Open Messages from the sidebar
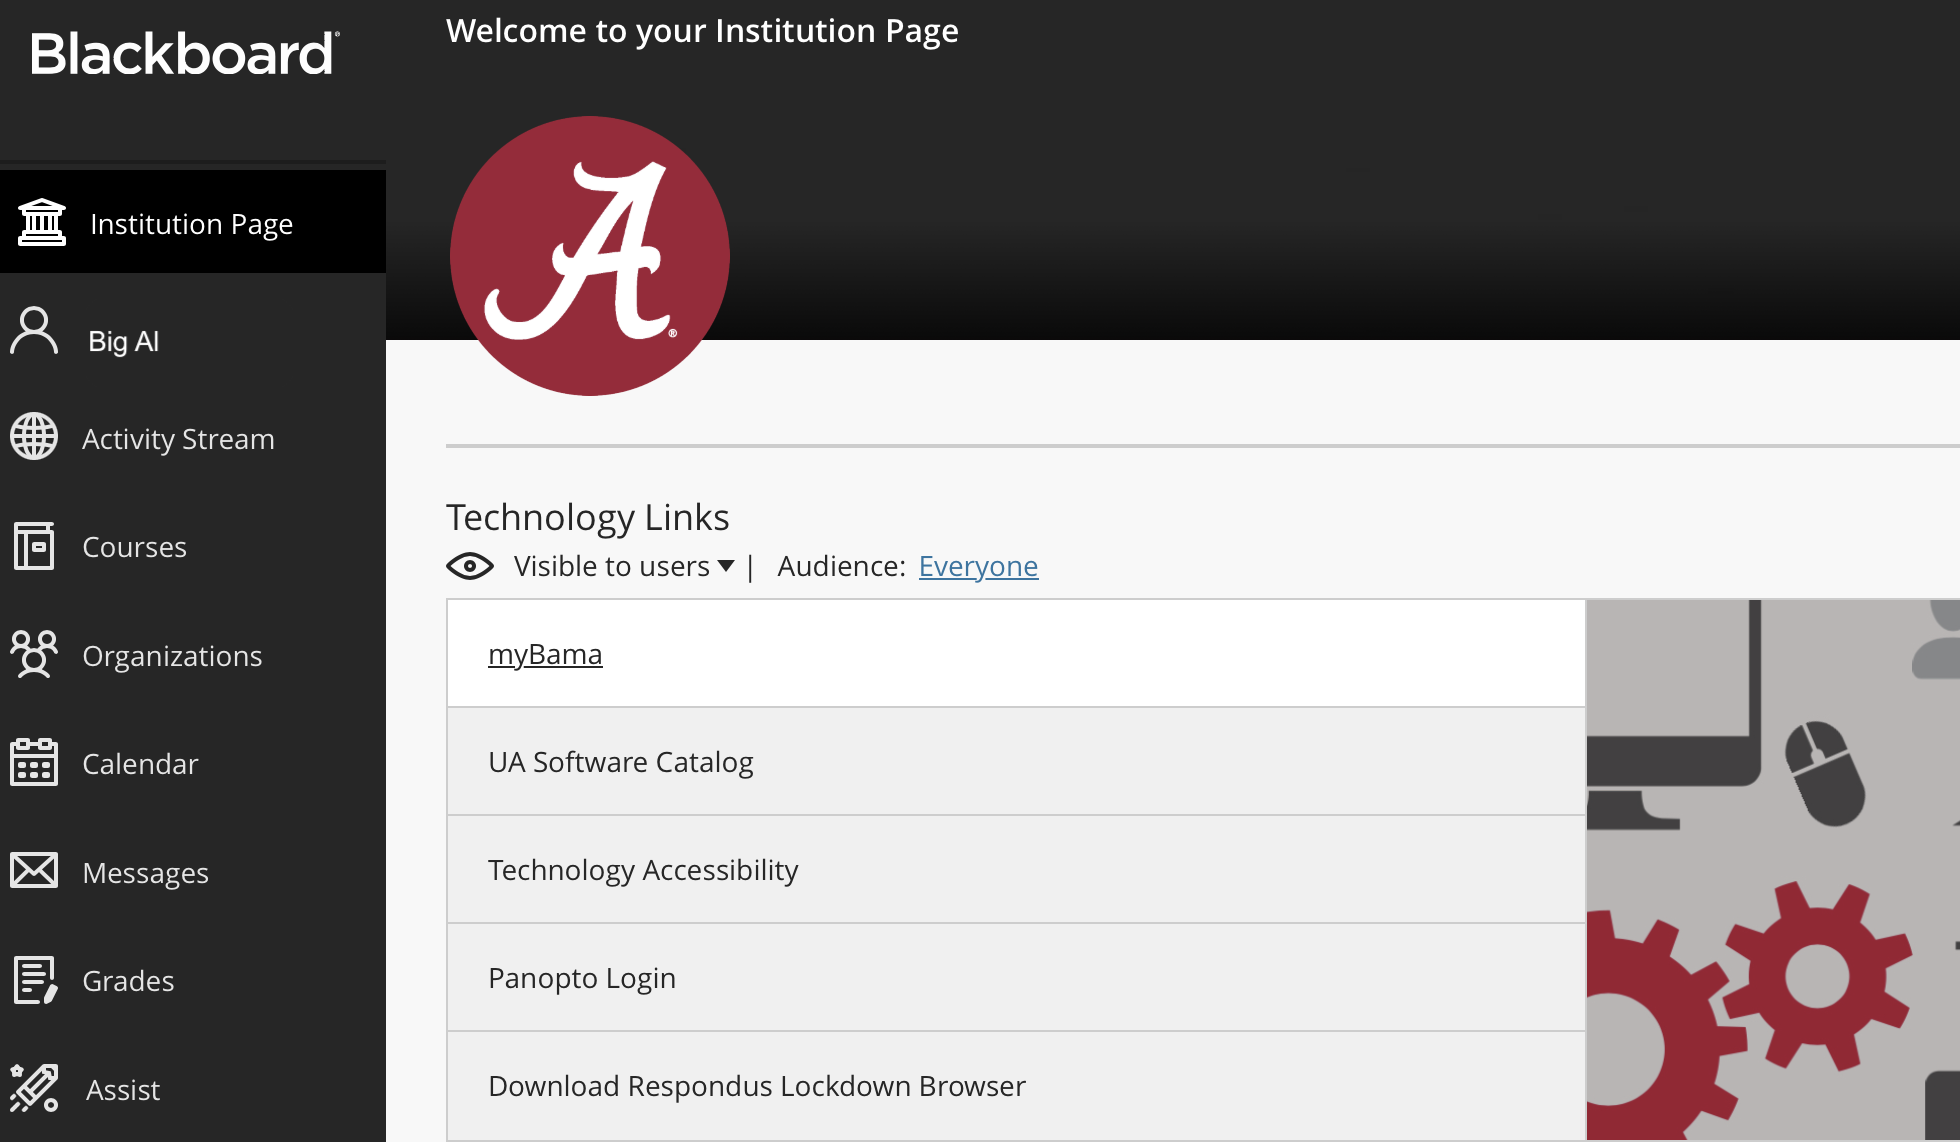This screenshot has height=1142, width=1960. point(146,872)
